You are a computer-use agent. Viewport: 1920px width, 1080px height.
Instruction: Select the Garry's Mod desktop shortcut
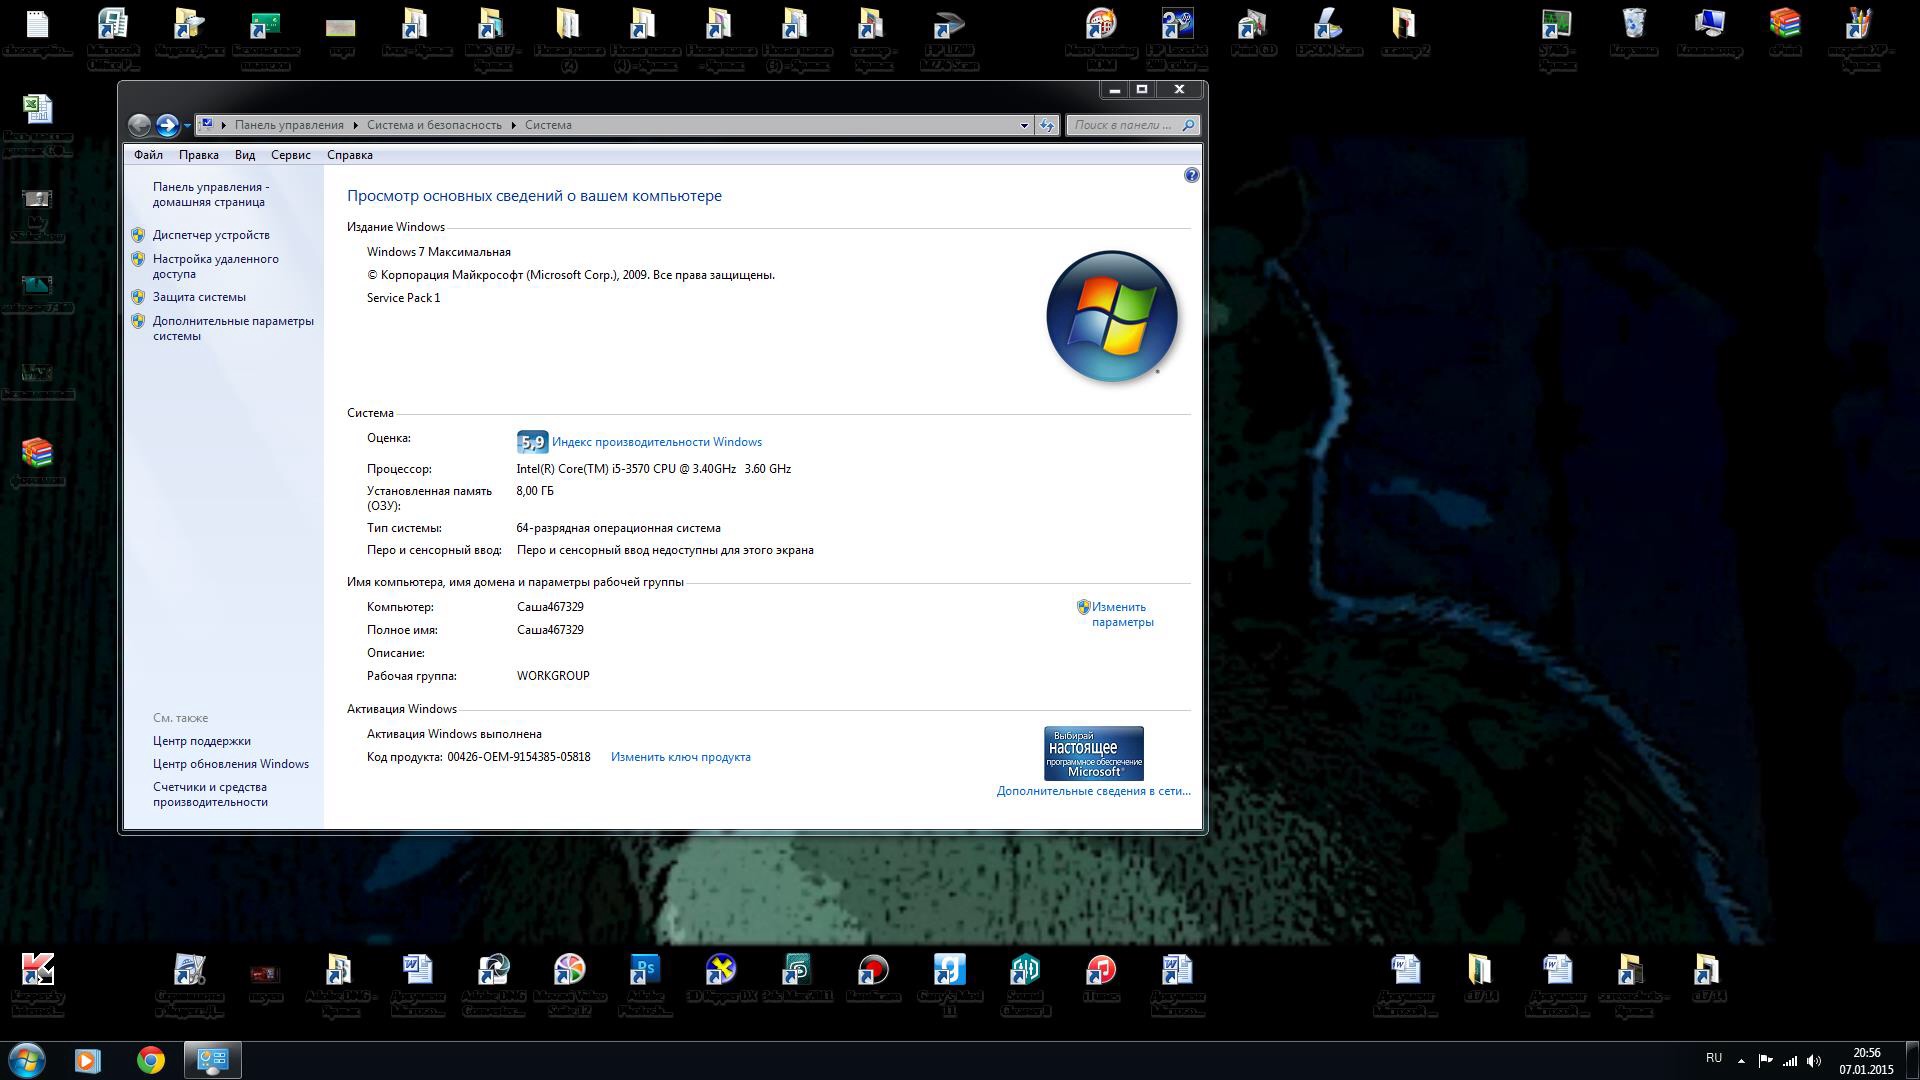(949, 984)
